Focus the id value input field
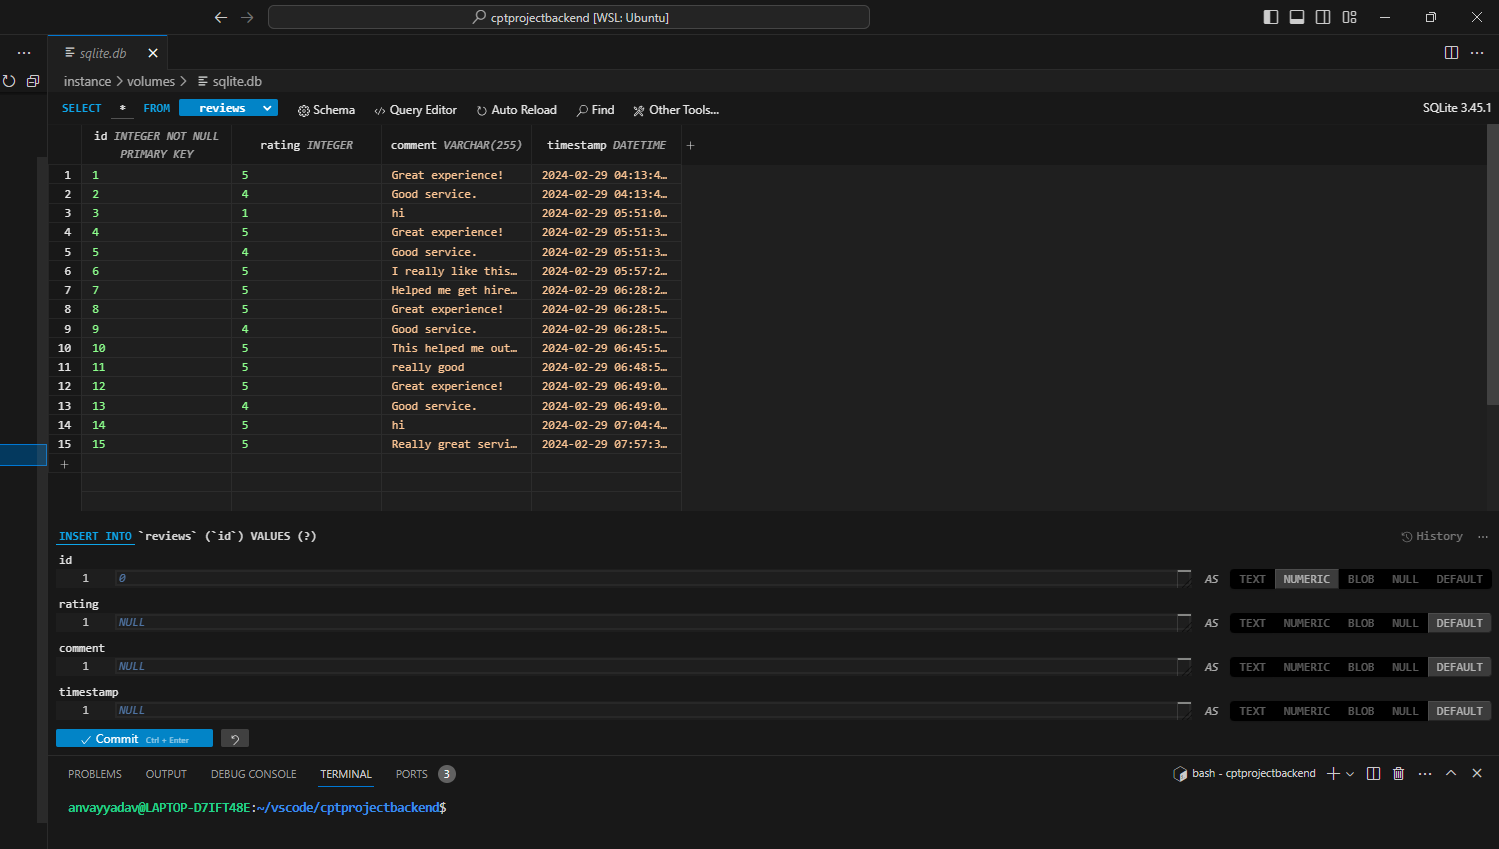 646,578
